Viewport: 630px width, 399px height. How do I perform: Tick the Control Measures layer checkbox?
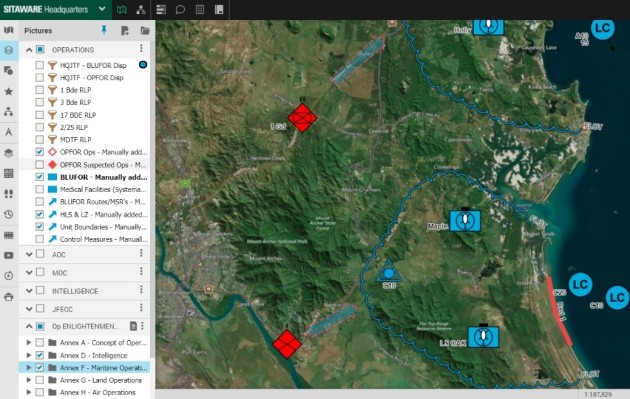point(39,239)
